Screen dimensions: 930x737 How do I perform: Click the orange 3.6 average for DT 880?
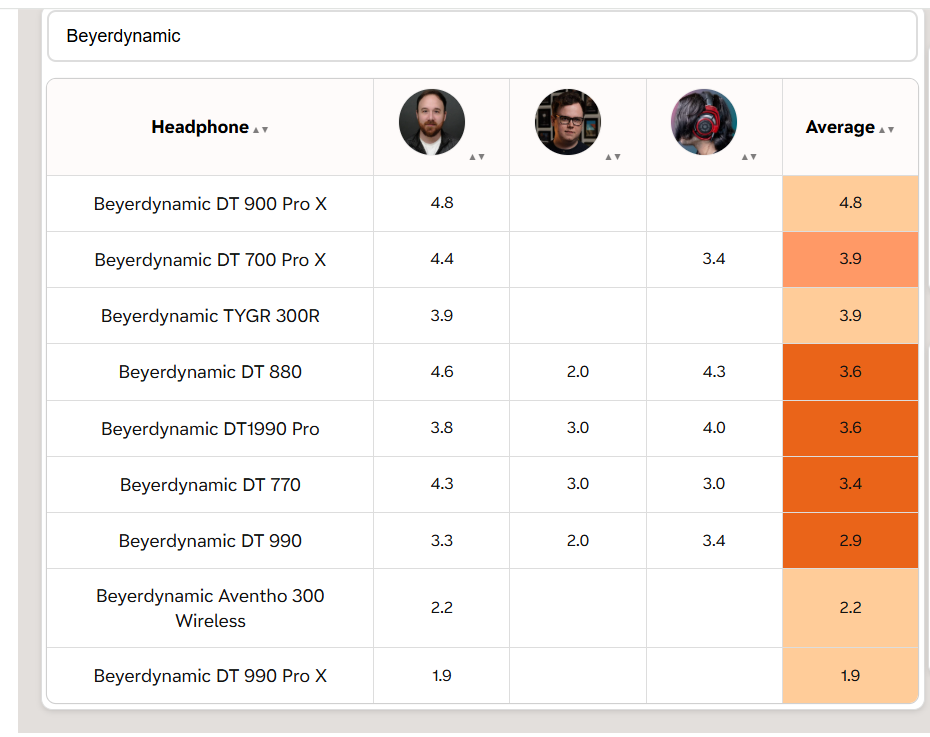click(x=850, y=372)
